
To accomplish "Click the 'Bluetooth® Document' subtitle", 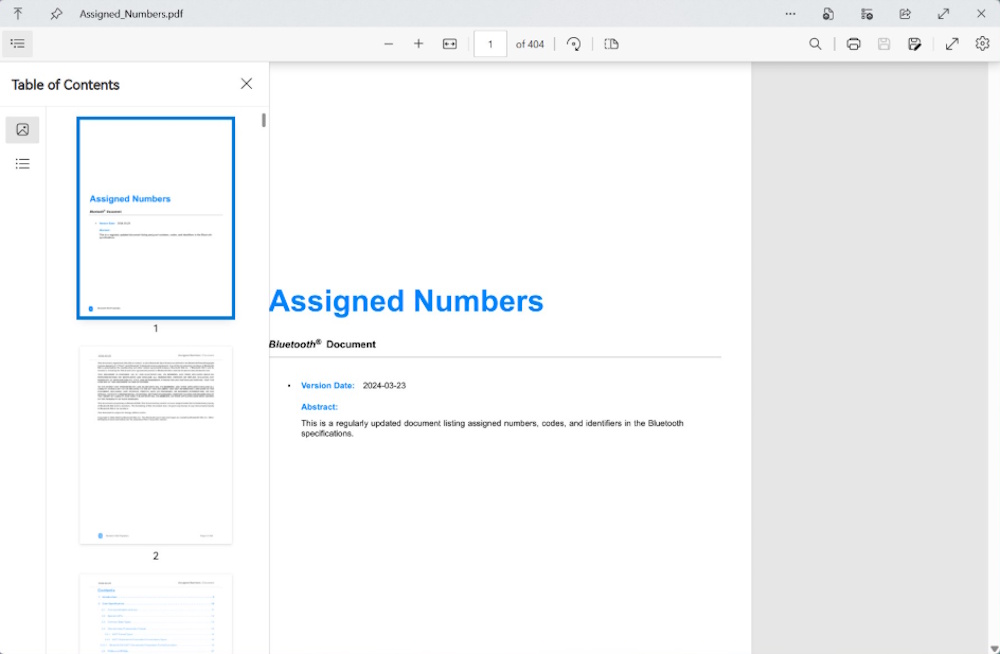I will (322, 344).
